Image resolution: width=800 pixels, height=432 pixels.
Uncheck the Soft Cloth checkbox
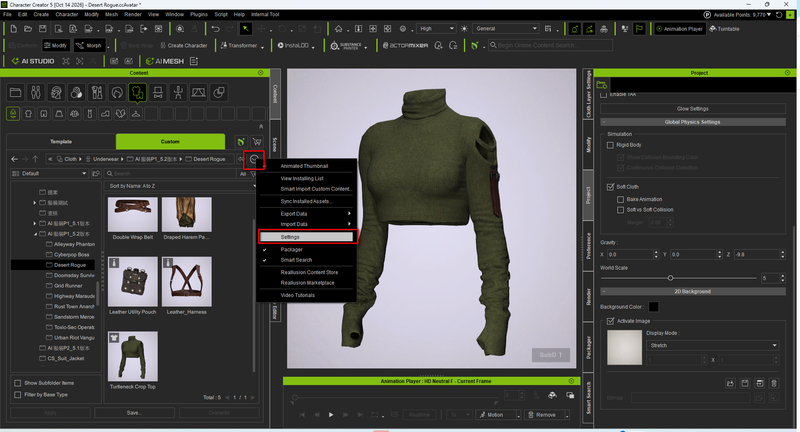(610, 187)
